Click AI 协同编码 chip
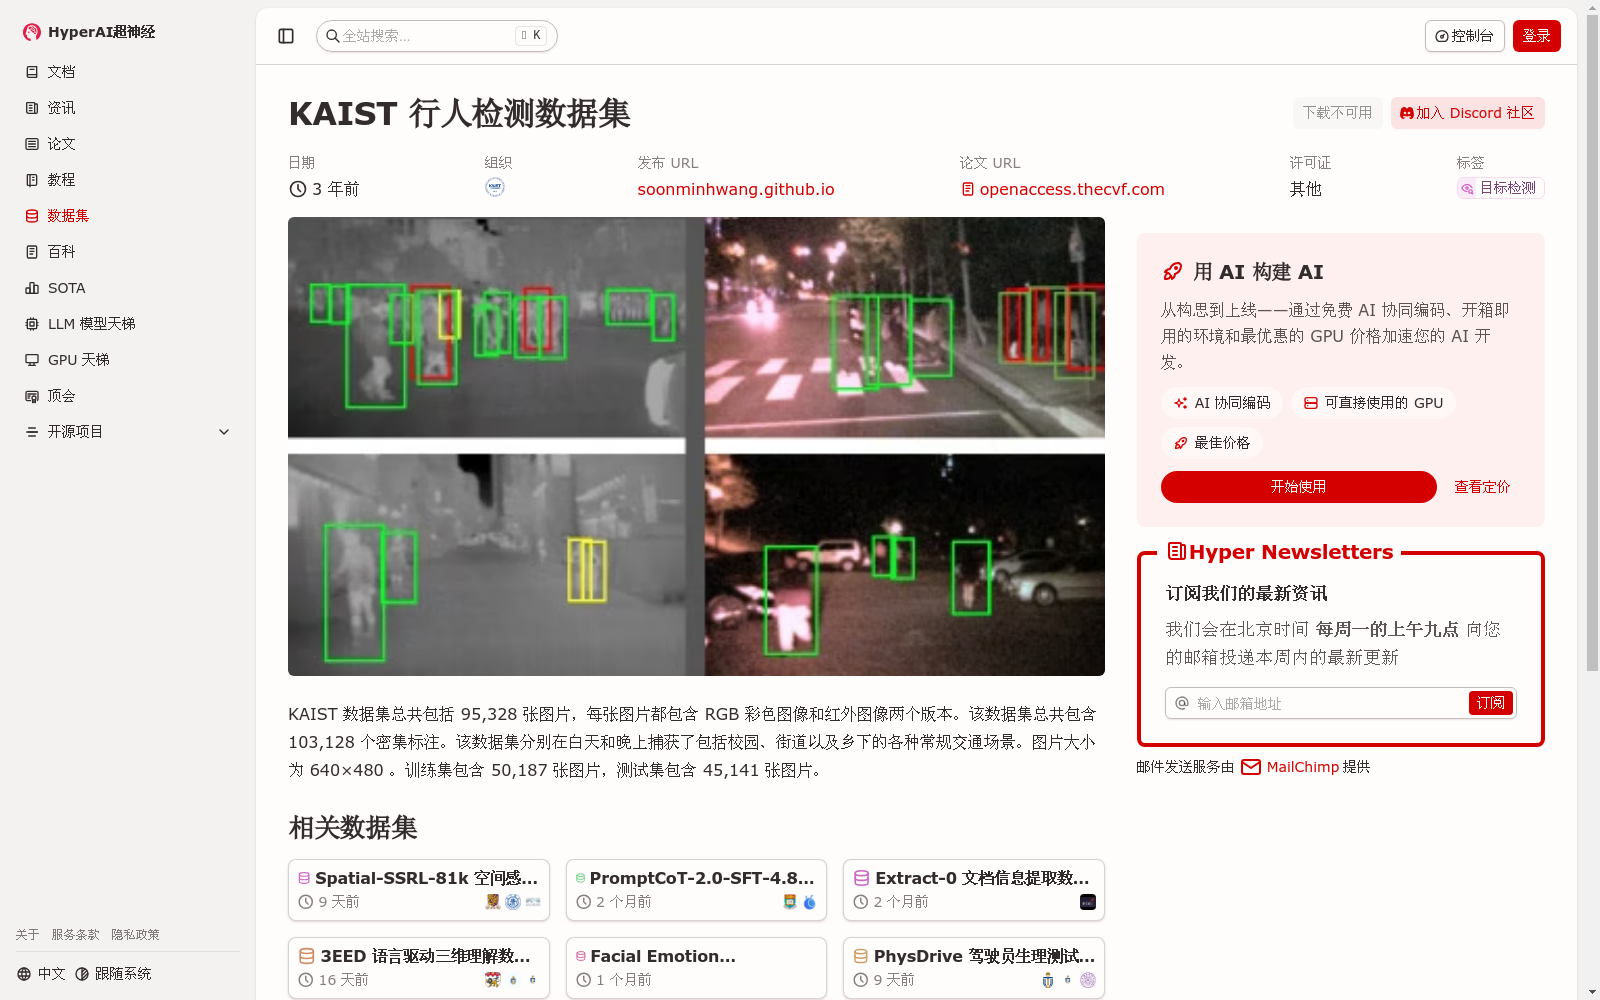The image size is (1600, 1000). (x=1222, y=403)
